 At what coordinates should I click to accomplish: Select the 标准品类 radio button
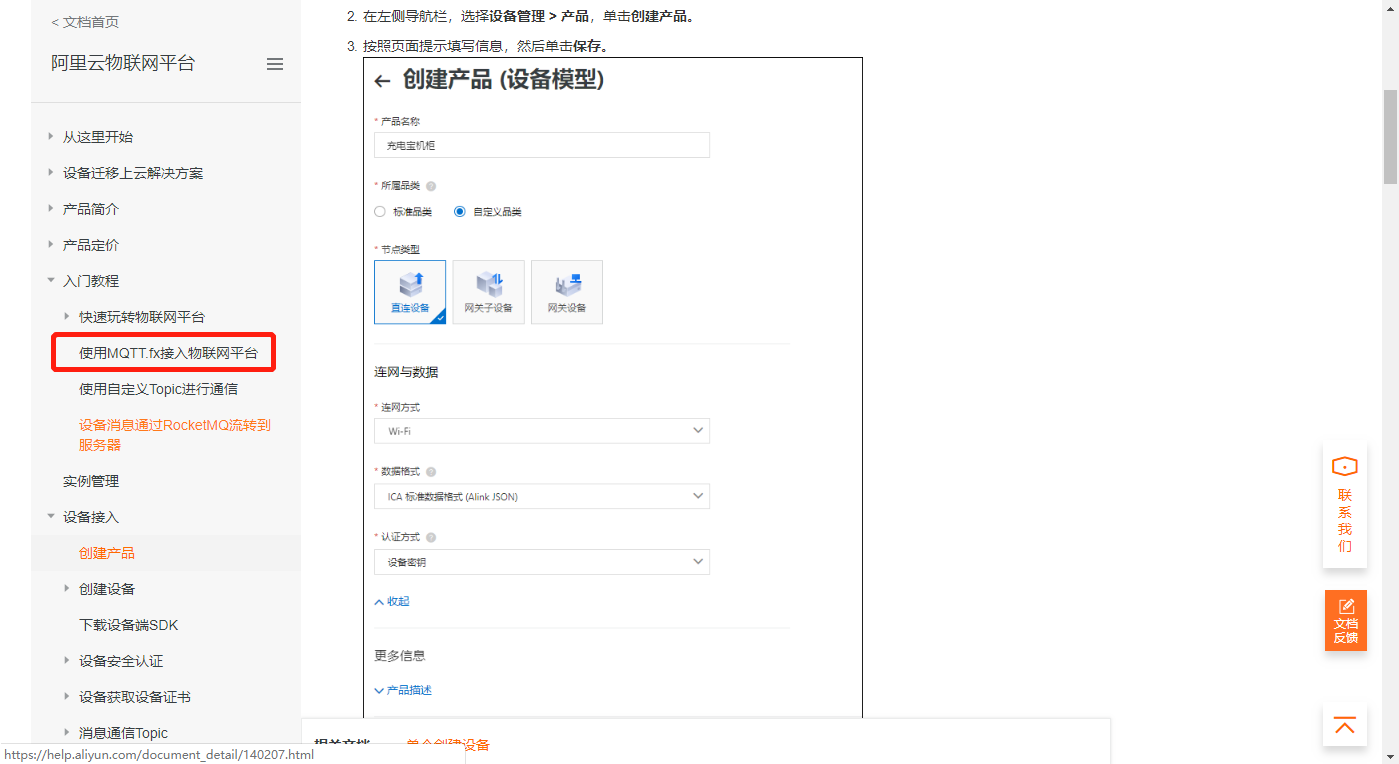coord(380,212)
